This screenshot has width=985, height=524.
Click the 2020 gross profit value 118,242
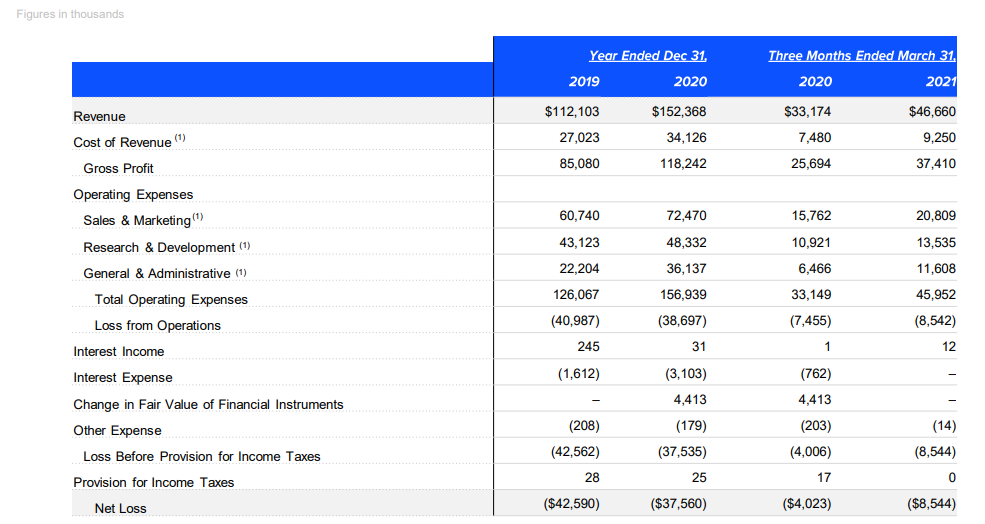(684, 163)
